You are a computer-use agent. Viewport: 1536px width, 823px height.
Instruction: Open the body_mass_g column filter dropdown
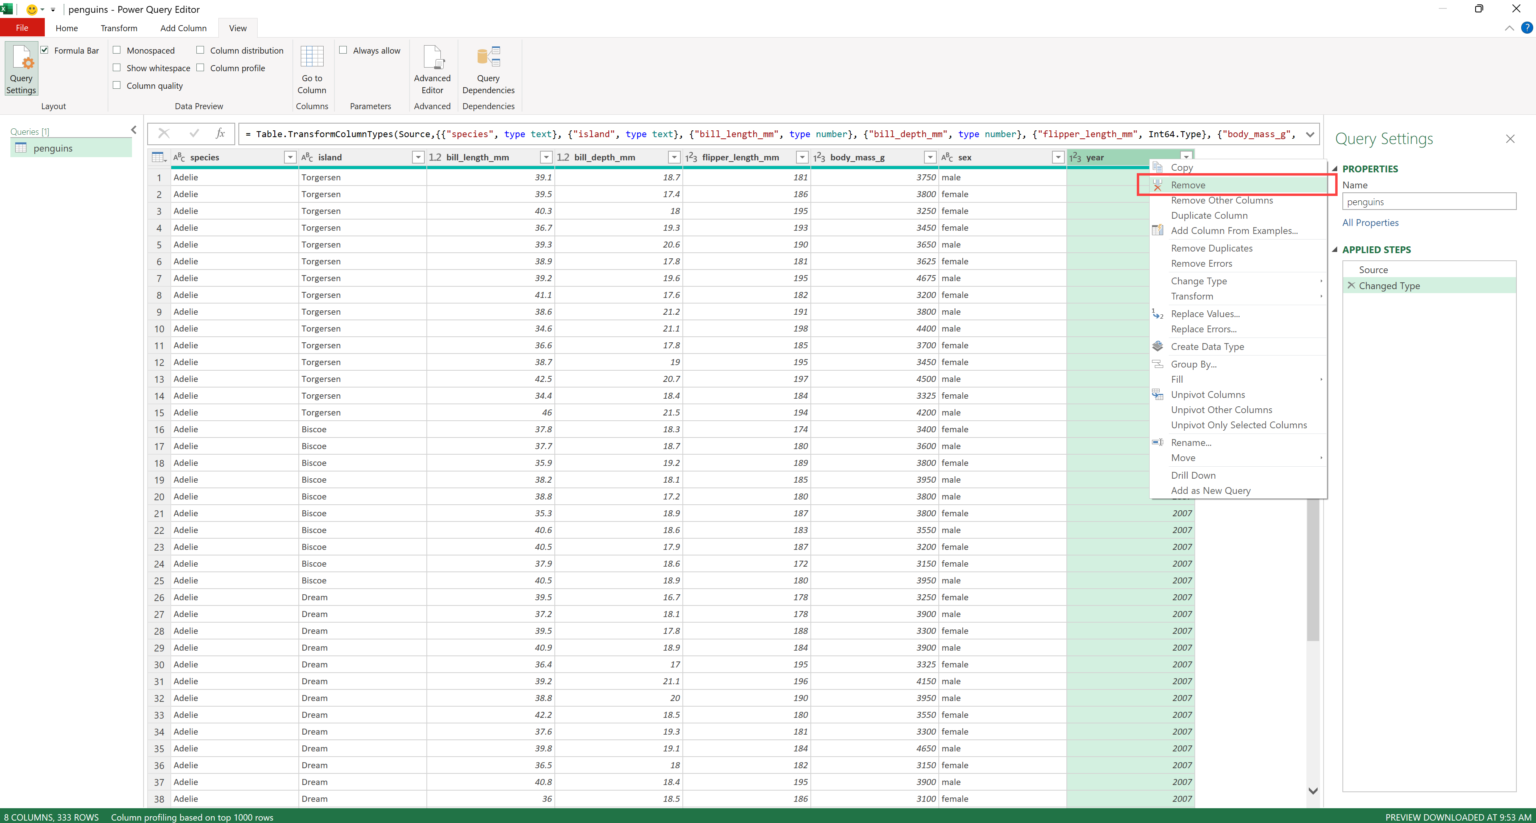(x=930, y=157)
